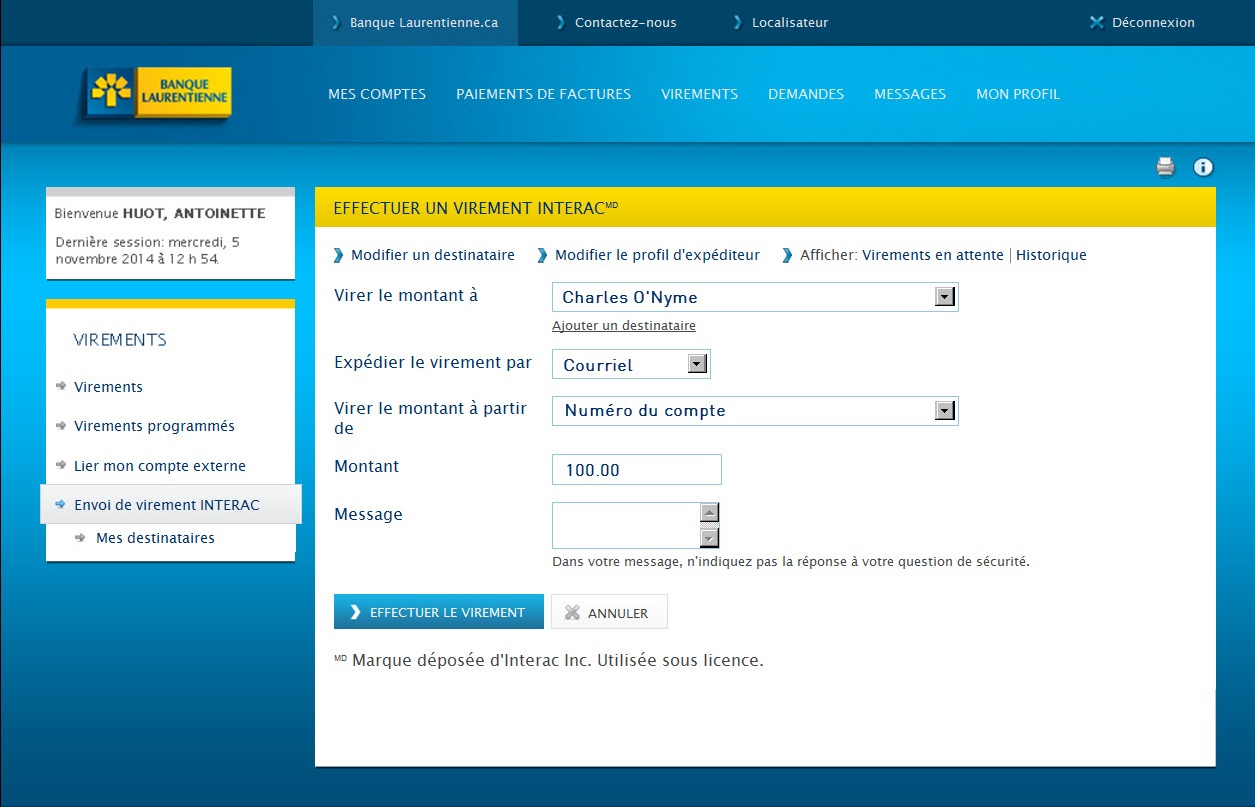Click the Annuler button
This screenshot has height=807, width=1255.
pyautogui.click(x=609, y=612)
